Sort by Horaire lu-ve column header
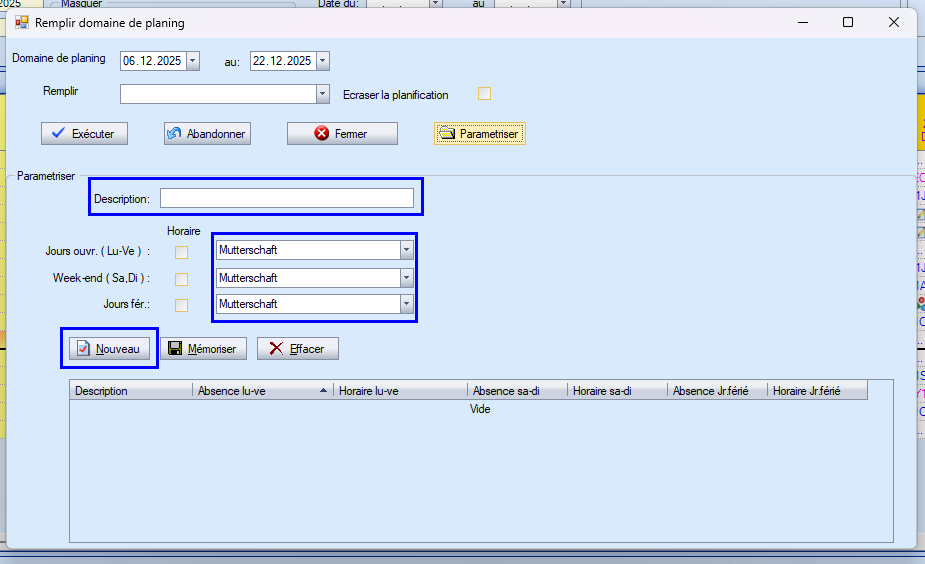Viewport: 925px width, 564px height. [x=401, y=391]
